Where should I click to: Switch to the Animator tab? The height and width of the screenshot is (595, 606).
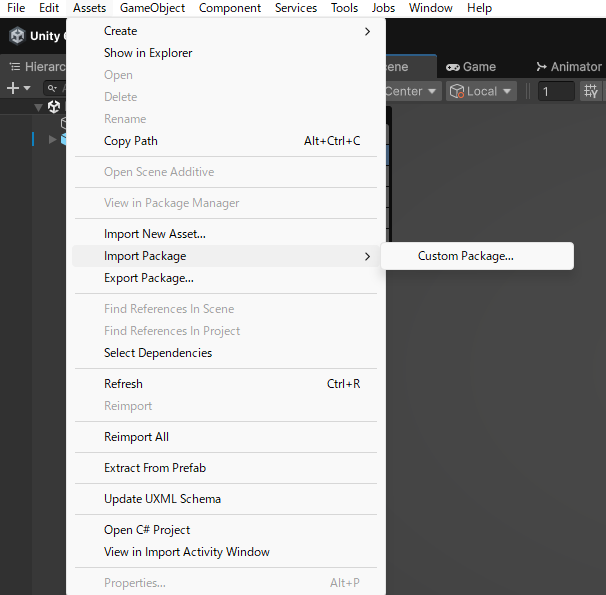[568, 67]
